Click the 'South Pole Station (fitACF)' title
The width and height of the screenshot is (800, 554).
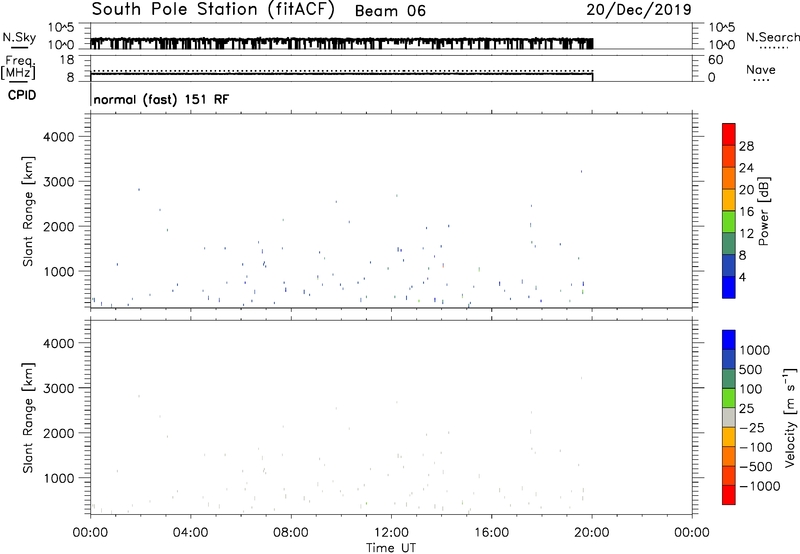point(213,10)
